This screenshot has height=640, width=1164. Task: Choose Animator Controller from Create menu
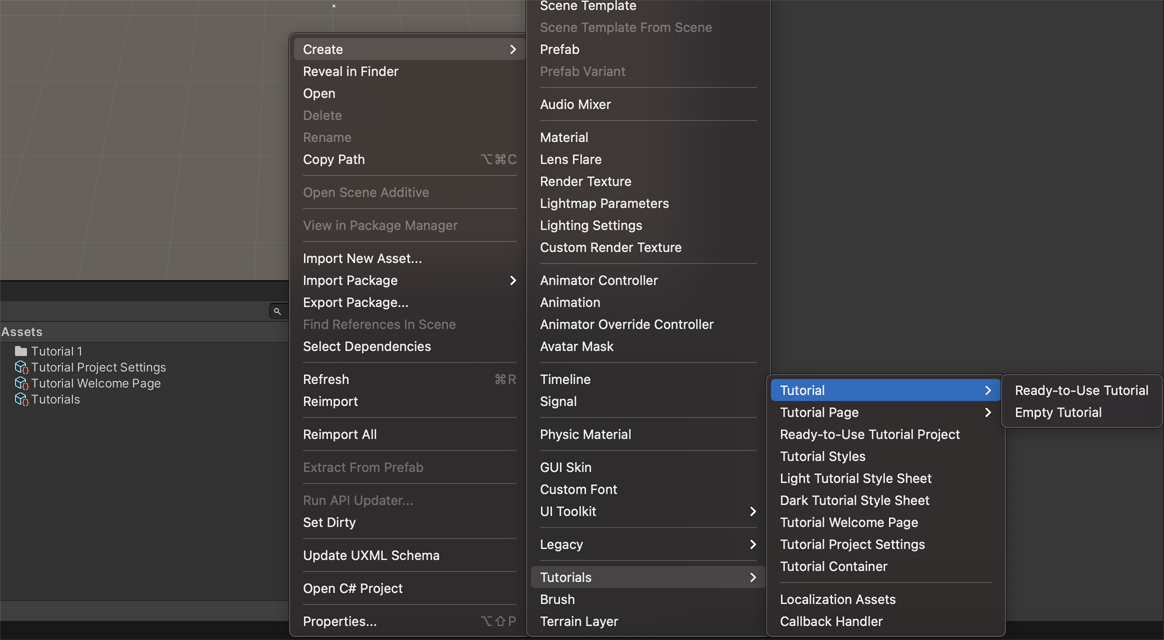click(x=599, y=280)
